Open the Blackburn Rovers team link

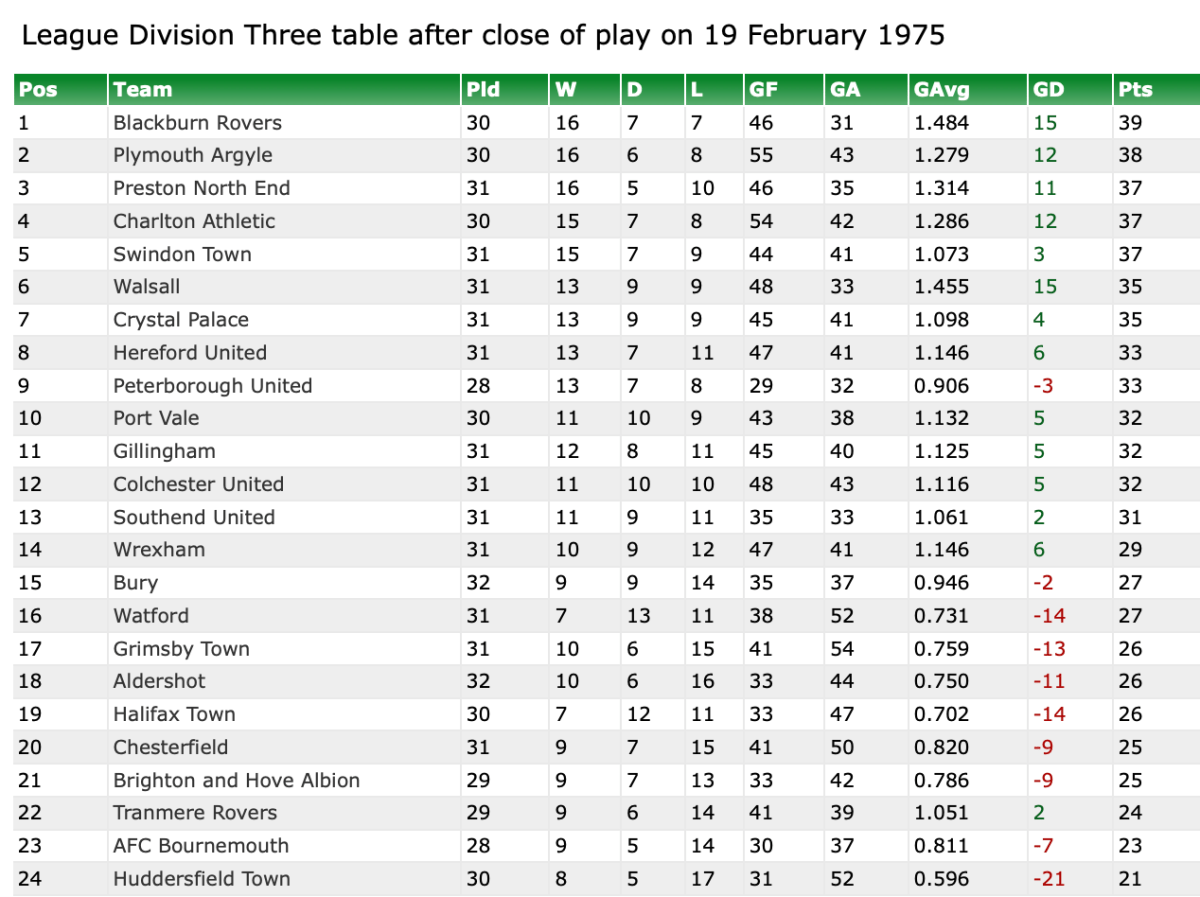click(197, 123)
